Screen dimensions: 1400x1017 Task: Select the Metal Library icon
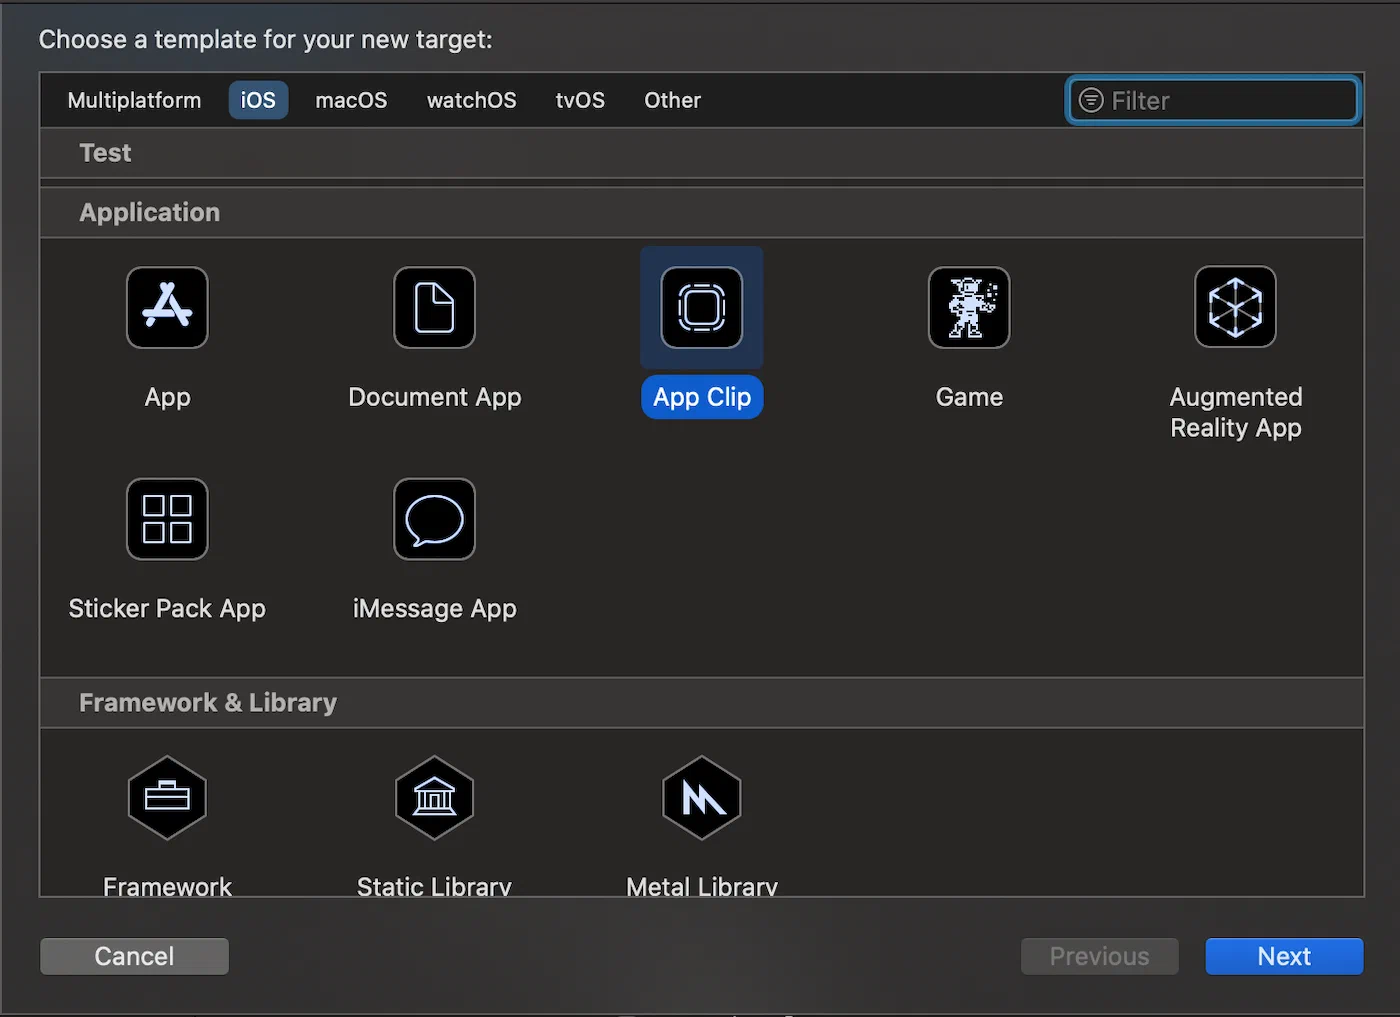[x=701, y=797]
